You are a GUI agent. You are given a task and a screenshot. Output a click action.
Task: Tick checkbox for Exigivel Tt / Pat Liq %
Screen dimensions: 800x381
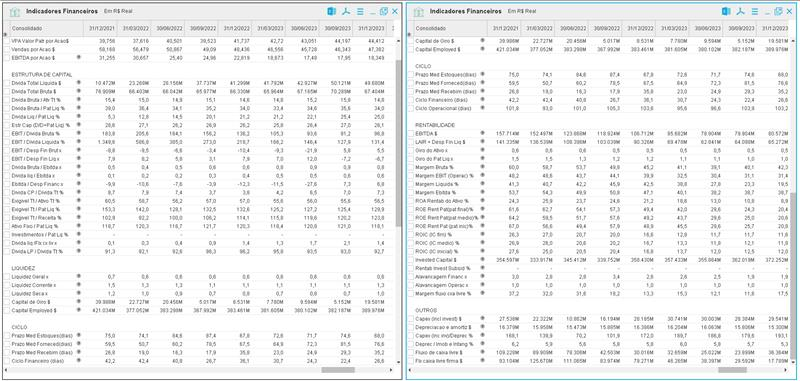pos(7,209)
